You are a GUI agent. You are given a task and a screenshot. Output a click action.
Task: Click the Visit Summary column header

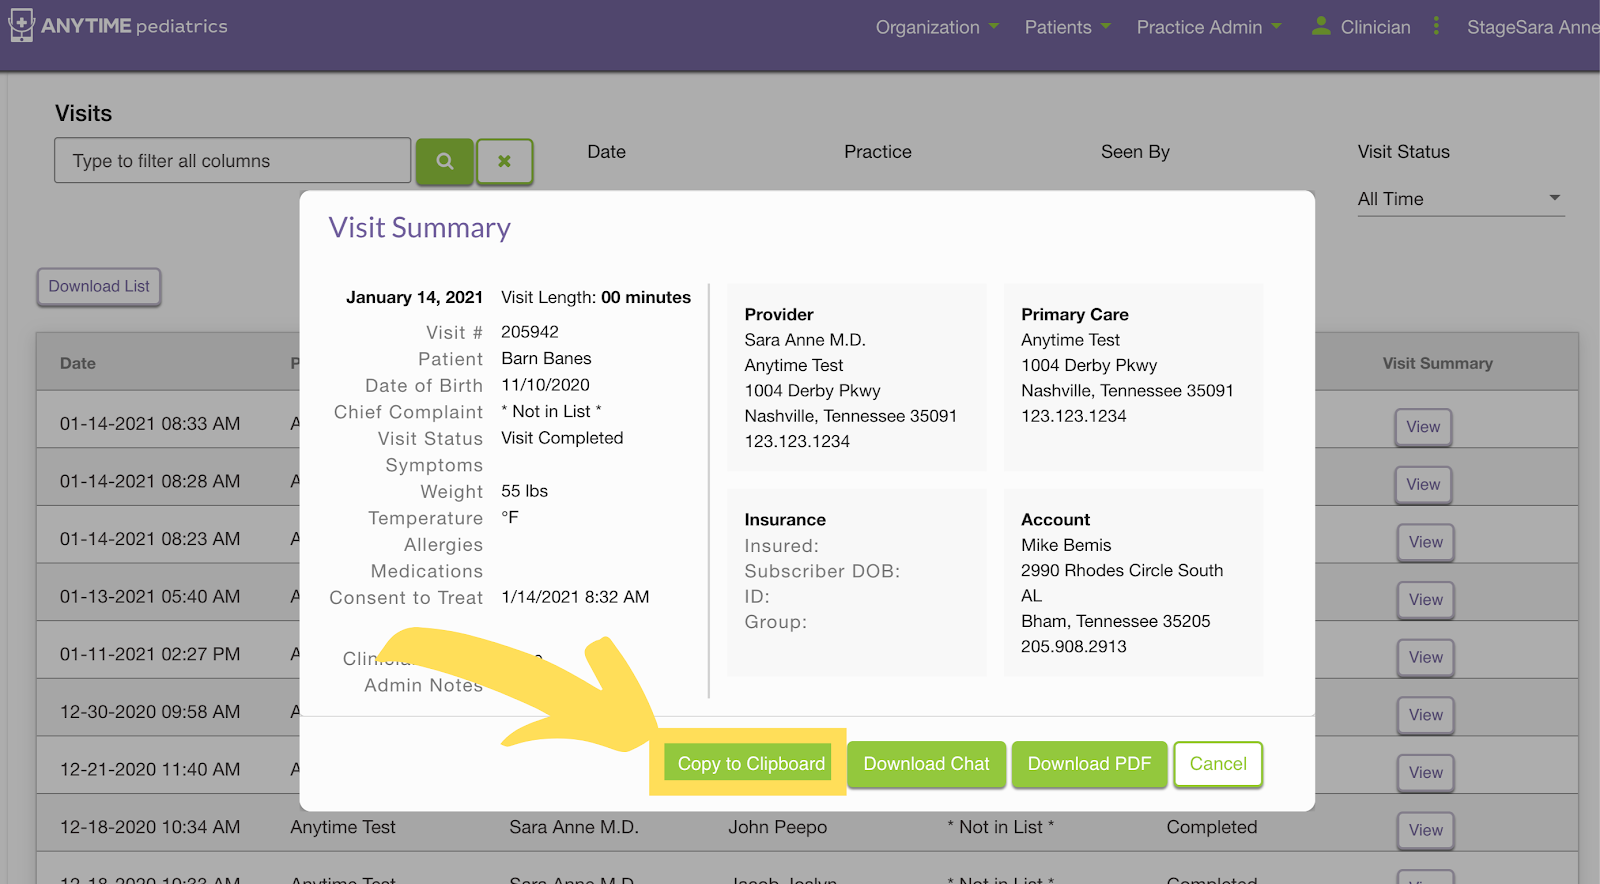[x=1437, y=364]
